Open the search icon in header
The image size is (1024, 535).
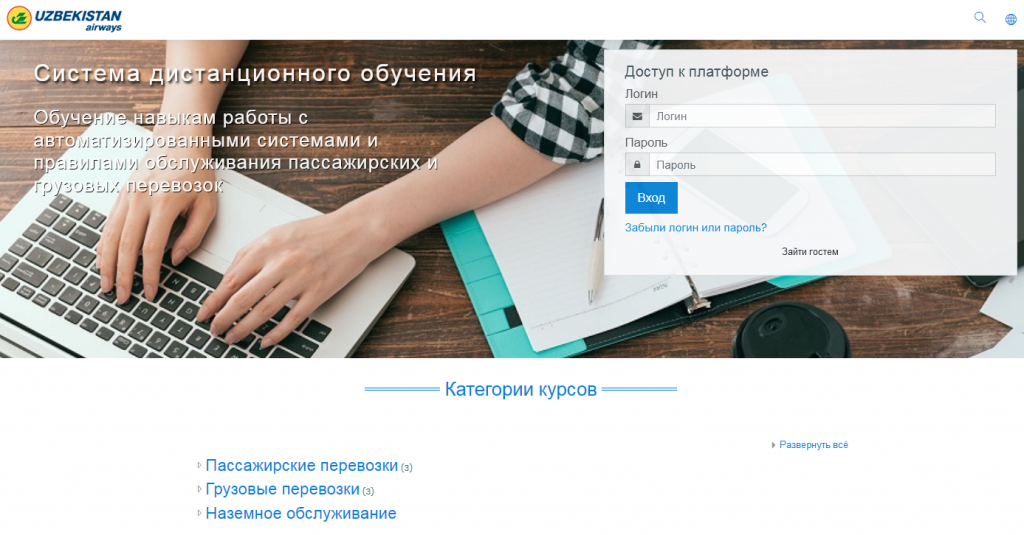coord(980,18)
